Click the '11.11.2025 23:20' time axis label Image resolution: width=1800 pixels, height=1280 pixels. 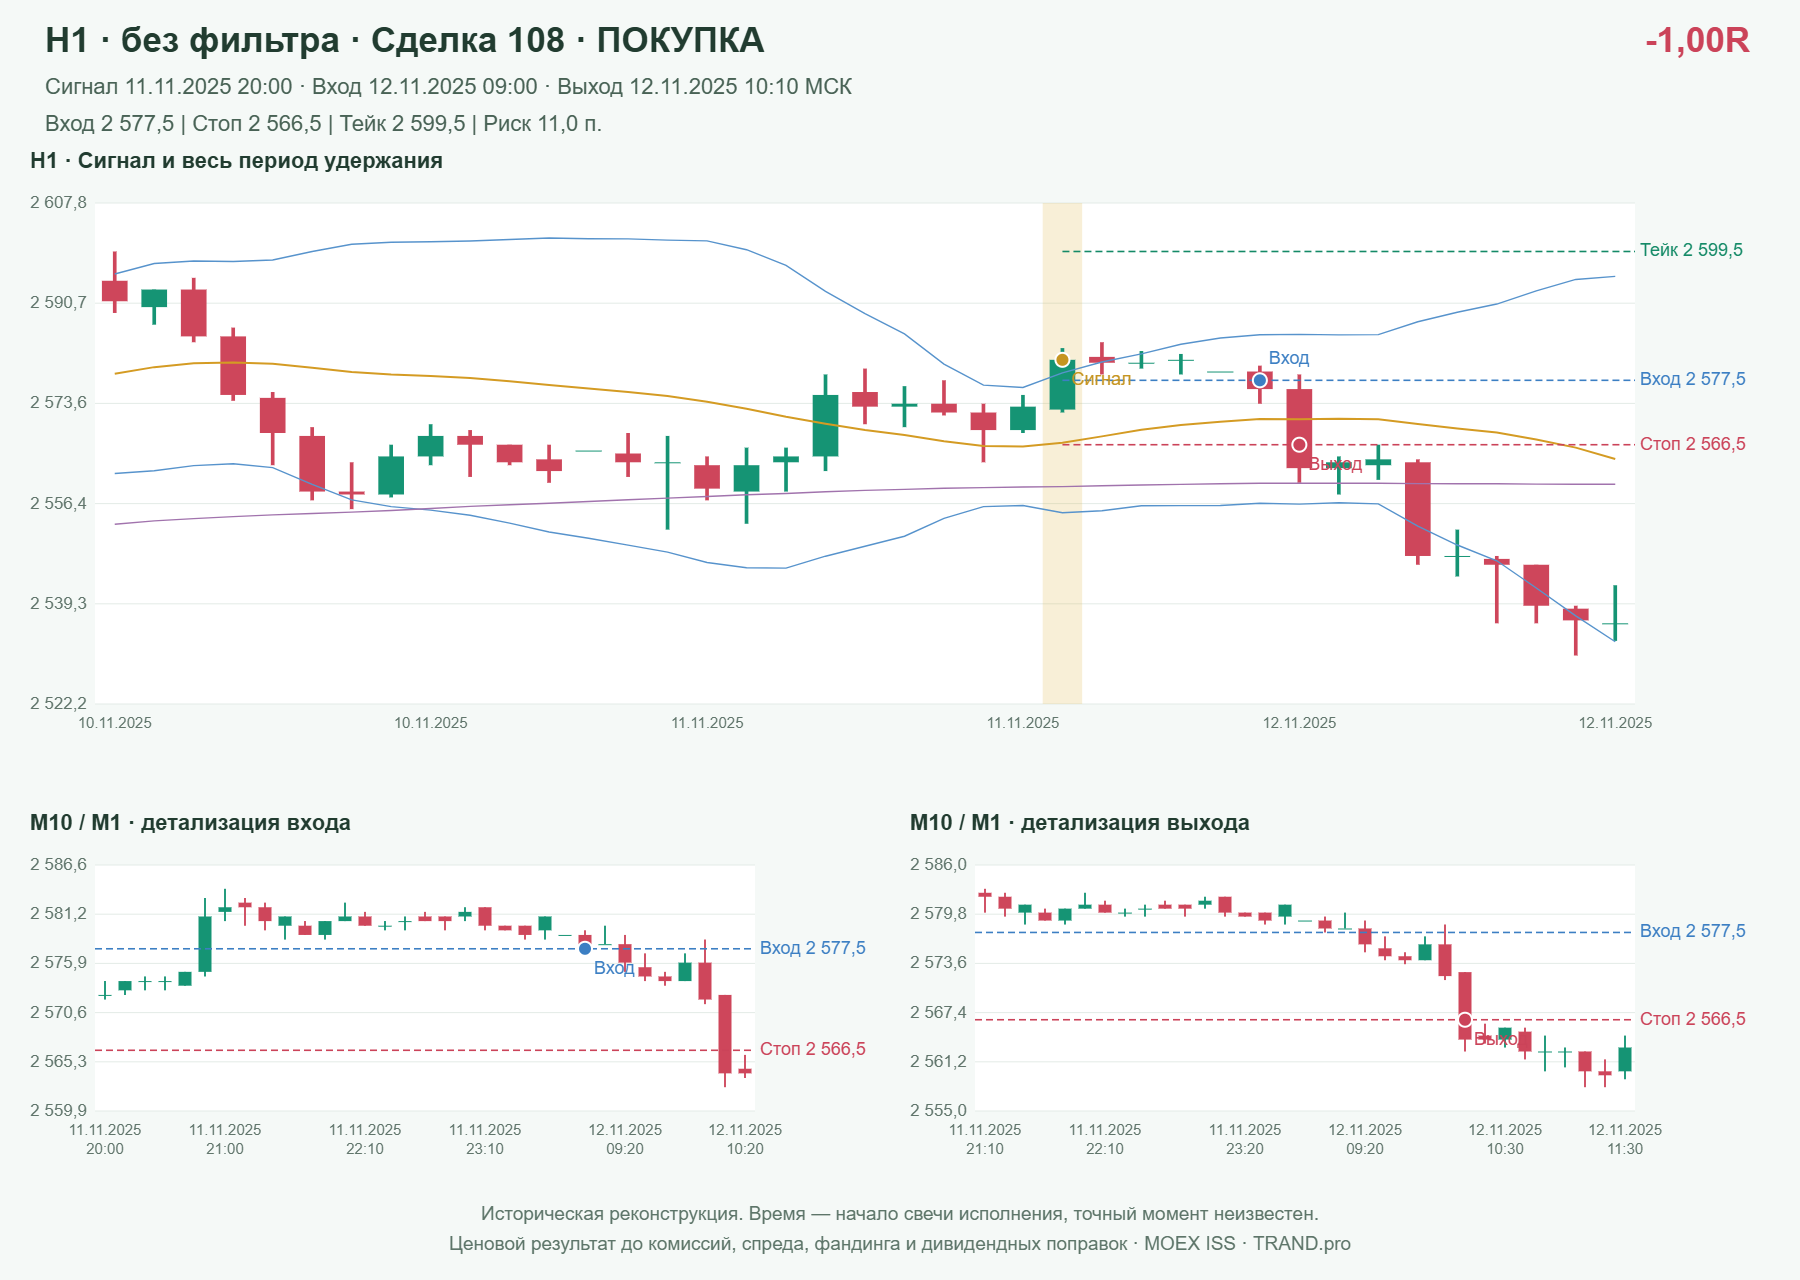pos(1245,1139)
